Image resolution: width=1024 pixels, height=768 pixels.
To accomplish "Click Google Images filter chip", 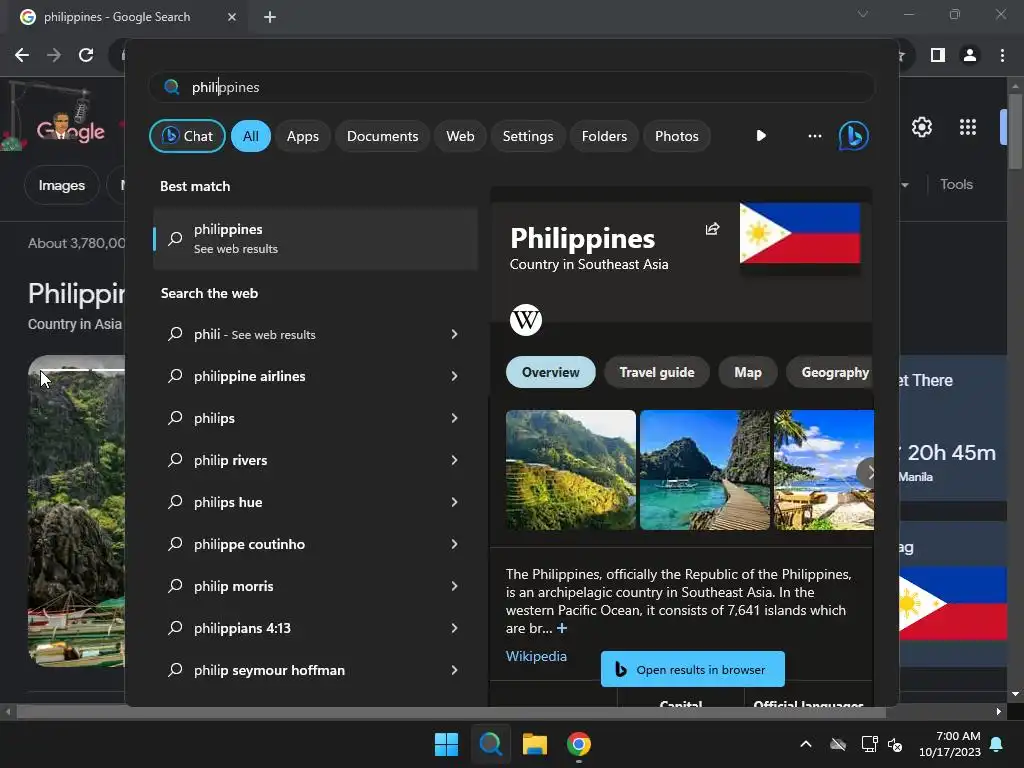I will coord(61,185).
